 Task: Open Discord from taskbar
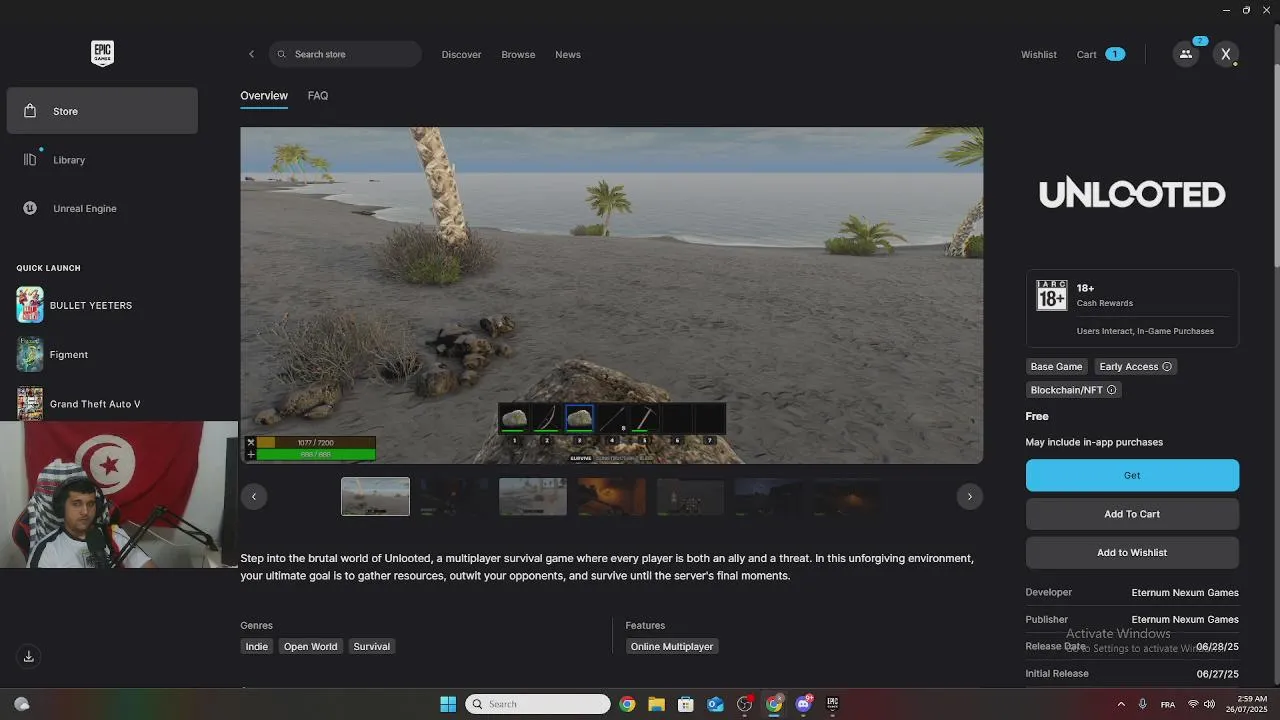(x=803, y=704)
